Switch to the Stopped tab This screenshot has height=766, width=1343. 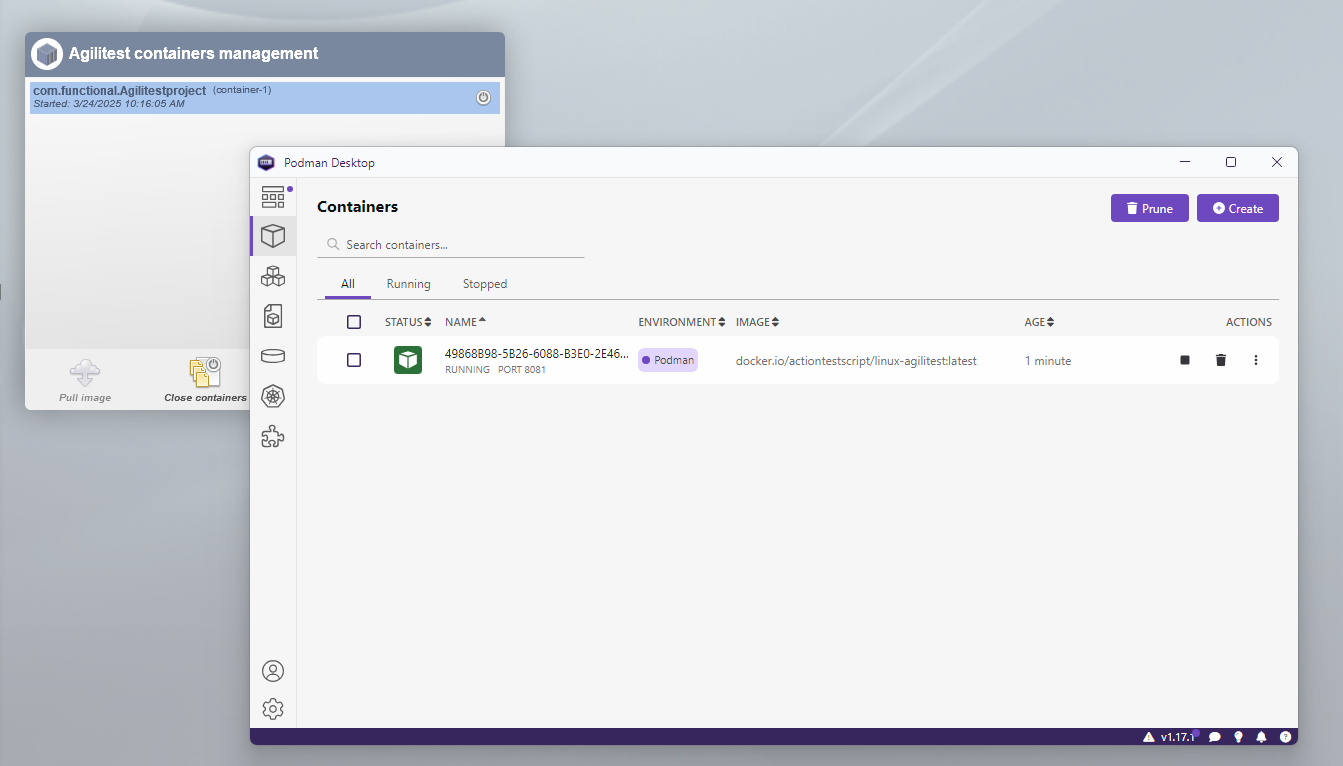click(485, 284)
